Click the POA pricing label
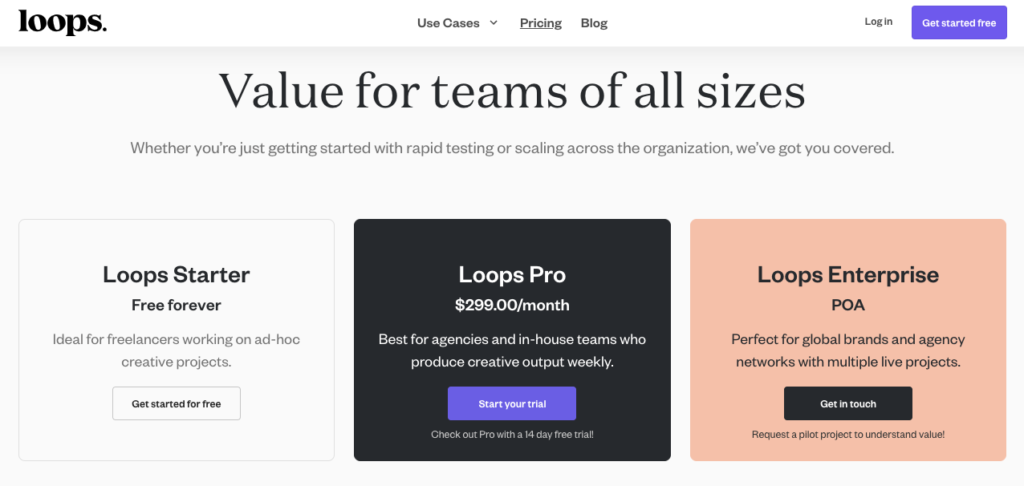 (x=848, y=305)
